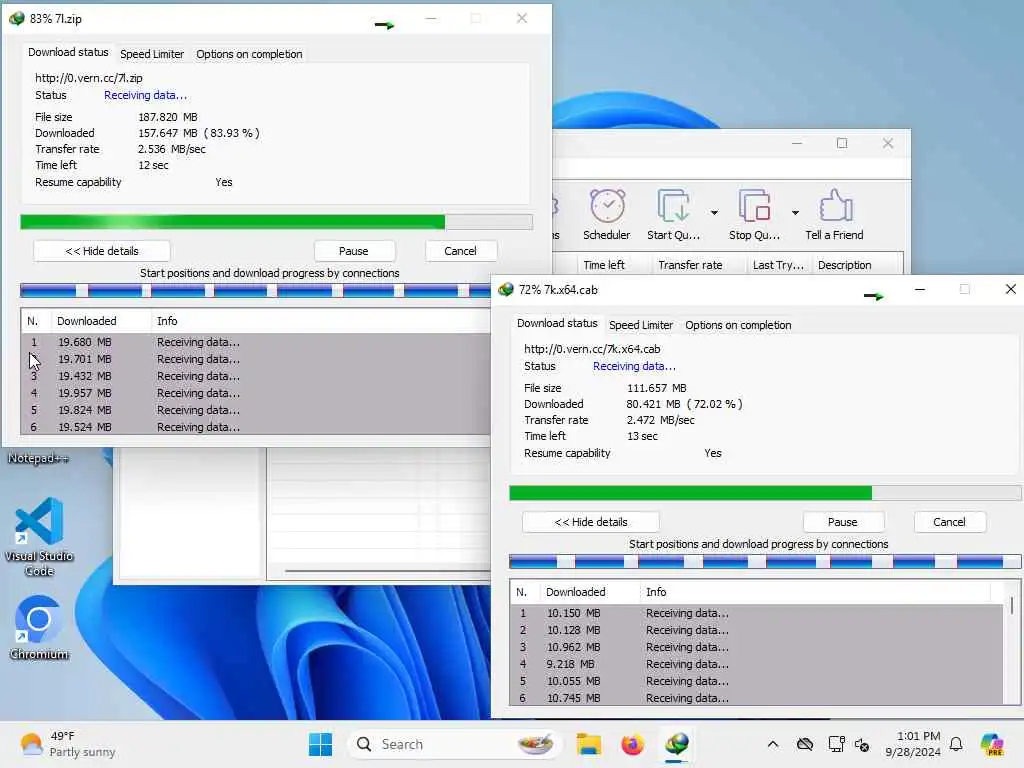Open the Scheduler in the IDM main window

[607, 216]
